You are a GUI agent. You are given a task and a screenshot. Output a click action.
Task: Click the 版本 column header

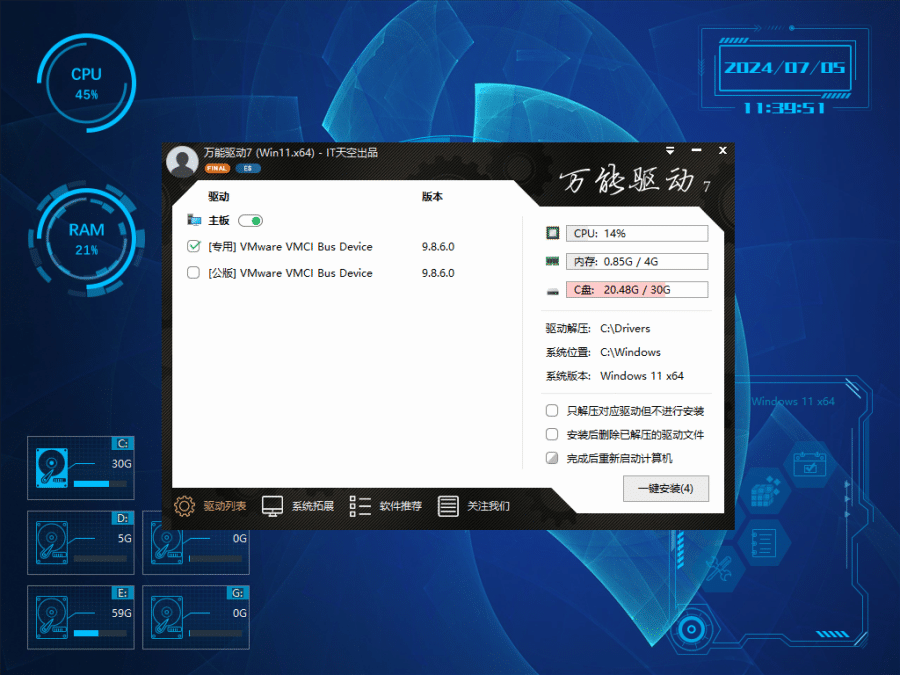point(432,196)
